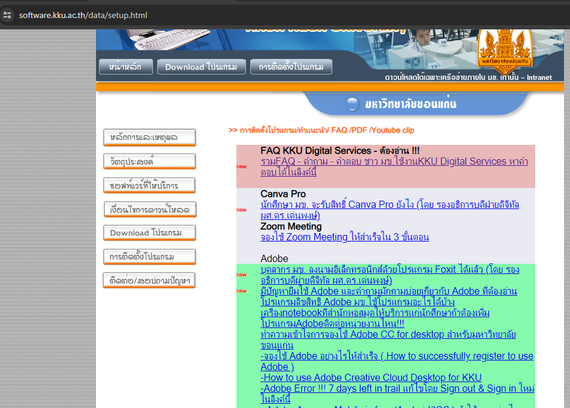This screenshot has width=570, height=408.
Task: Open the รวมFAQ KKU Digital Services link
Action: coord(394,167)
